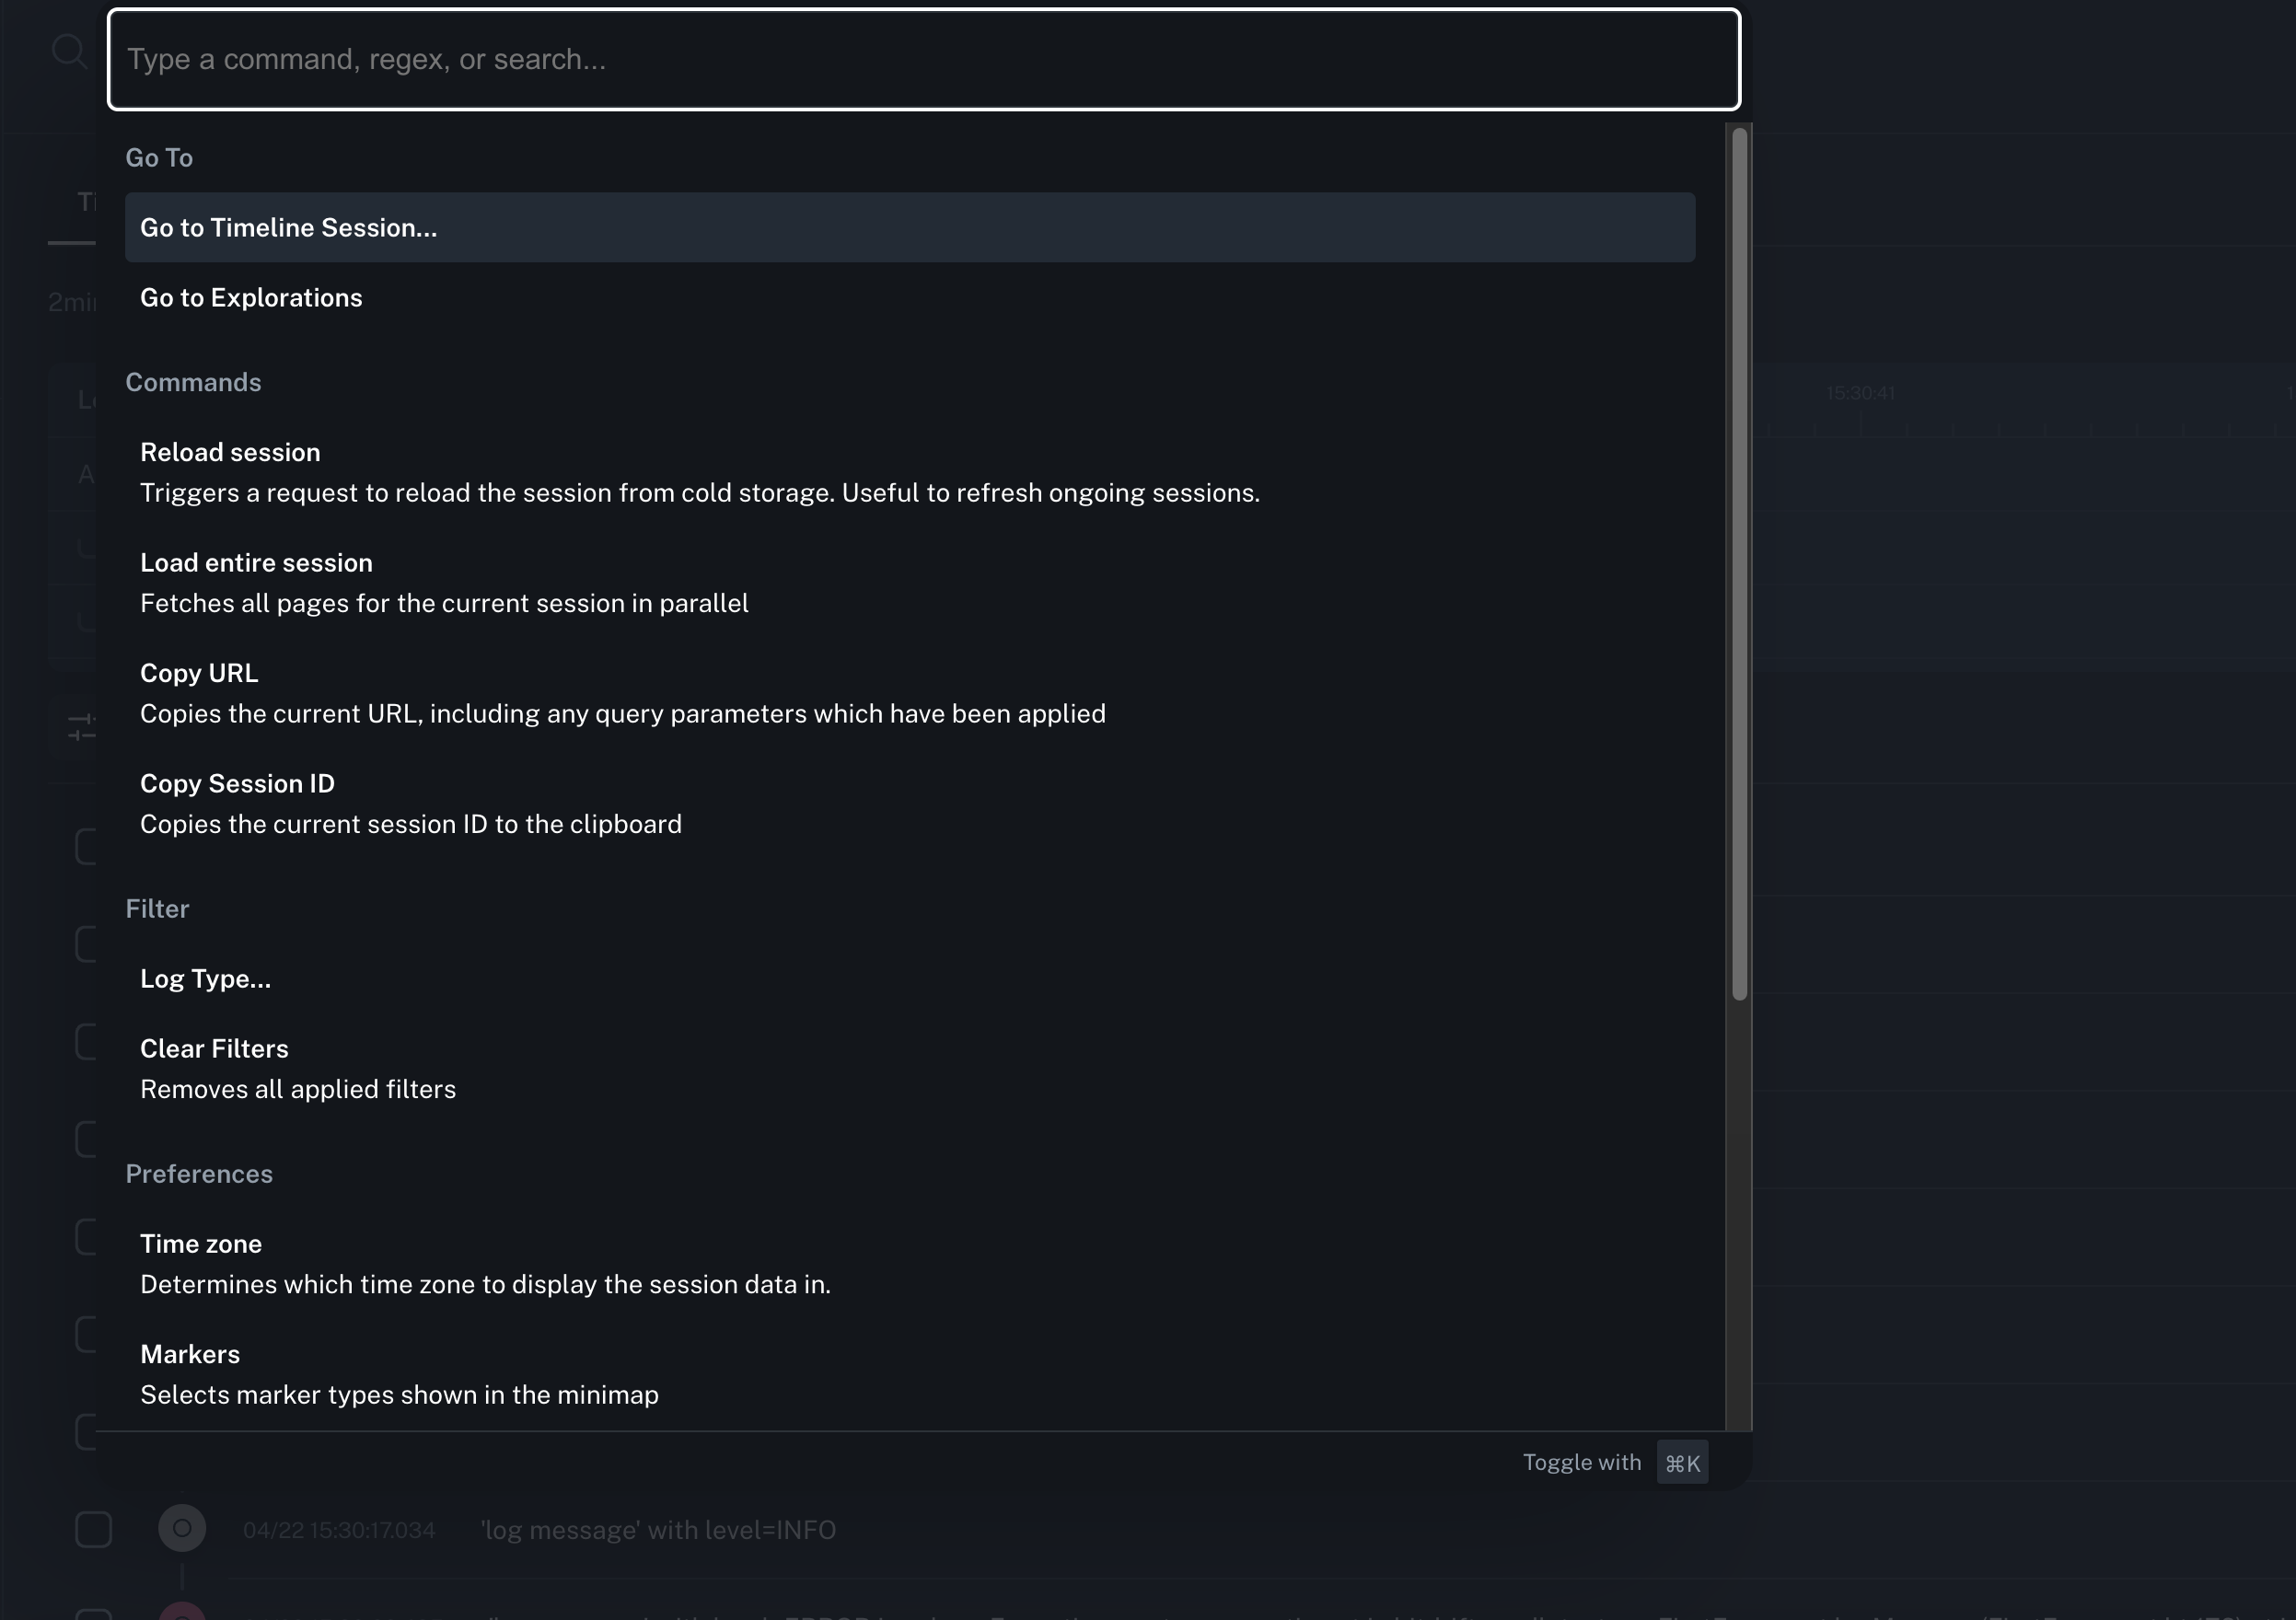Screen dimensions: 2296x1620
Task: Tick the checkbox beside the INFO log row
Action: pos(94,1529)
